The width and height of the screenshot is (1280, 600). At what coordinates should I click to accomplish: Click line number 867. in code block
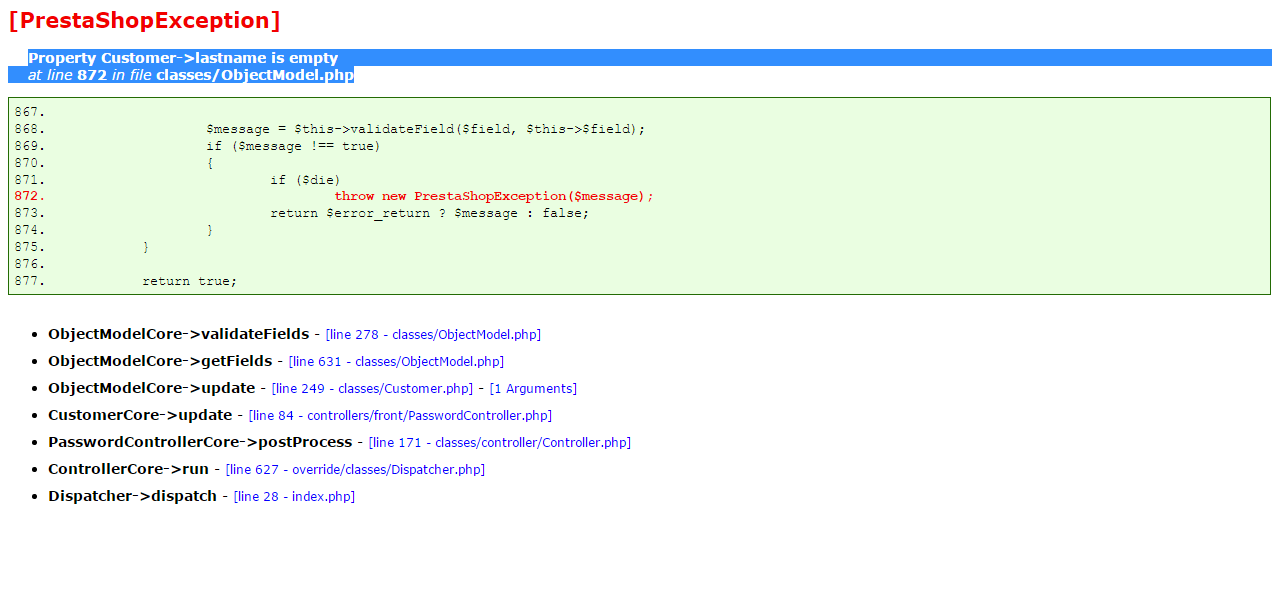[x=30, y=112]
